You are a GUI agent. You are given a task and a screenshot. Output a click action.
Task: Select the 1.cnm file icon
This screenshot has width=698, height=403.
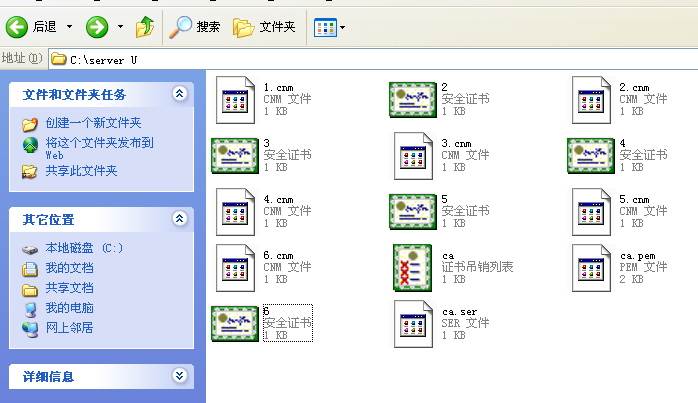235,100
